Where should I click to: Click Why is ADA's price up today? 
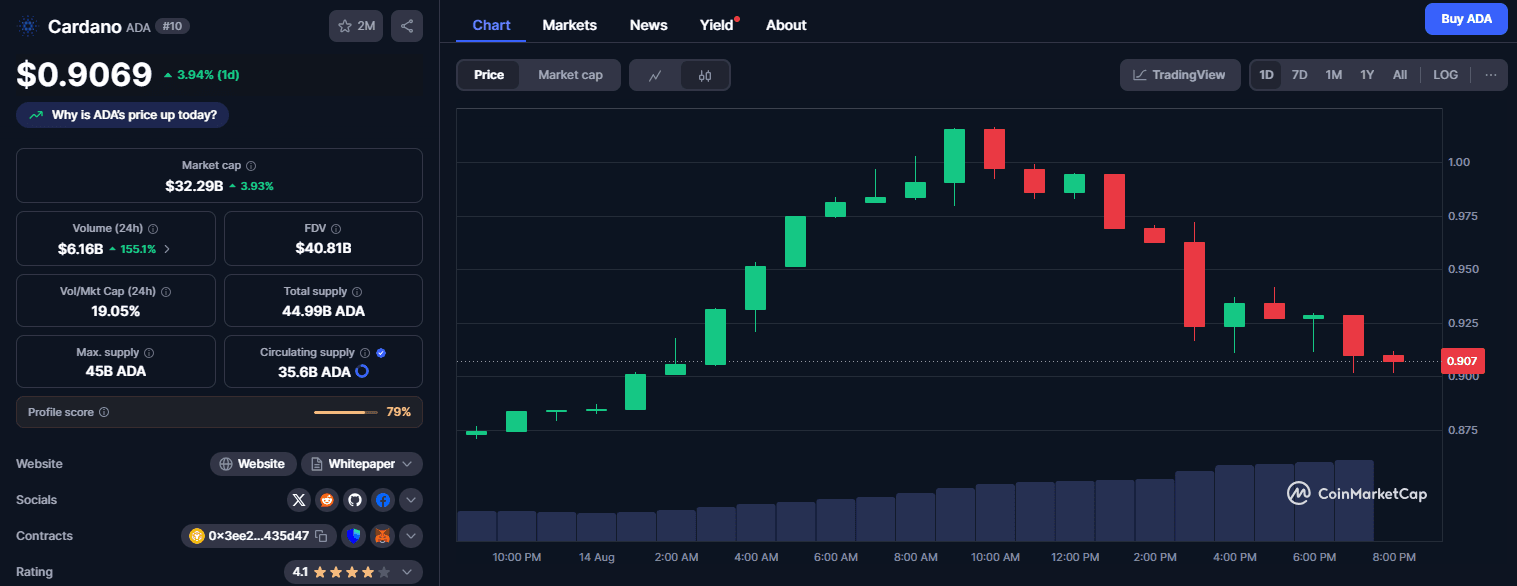coord(123,115)
